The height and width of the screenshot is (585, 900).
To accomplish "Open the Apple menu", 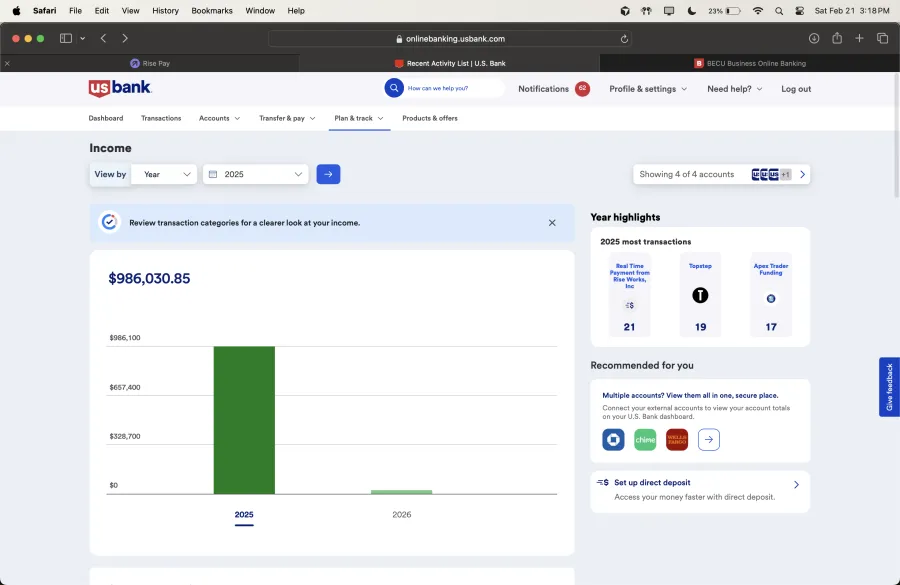I will (x=16, y=11).
